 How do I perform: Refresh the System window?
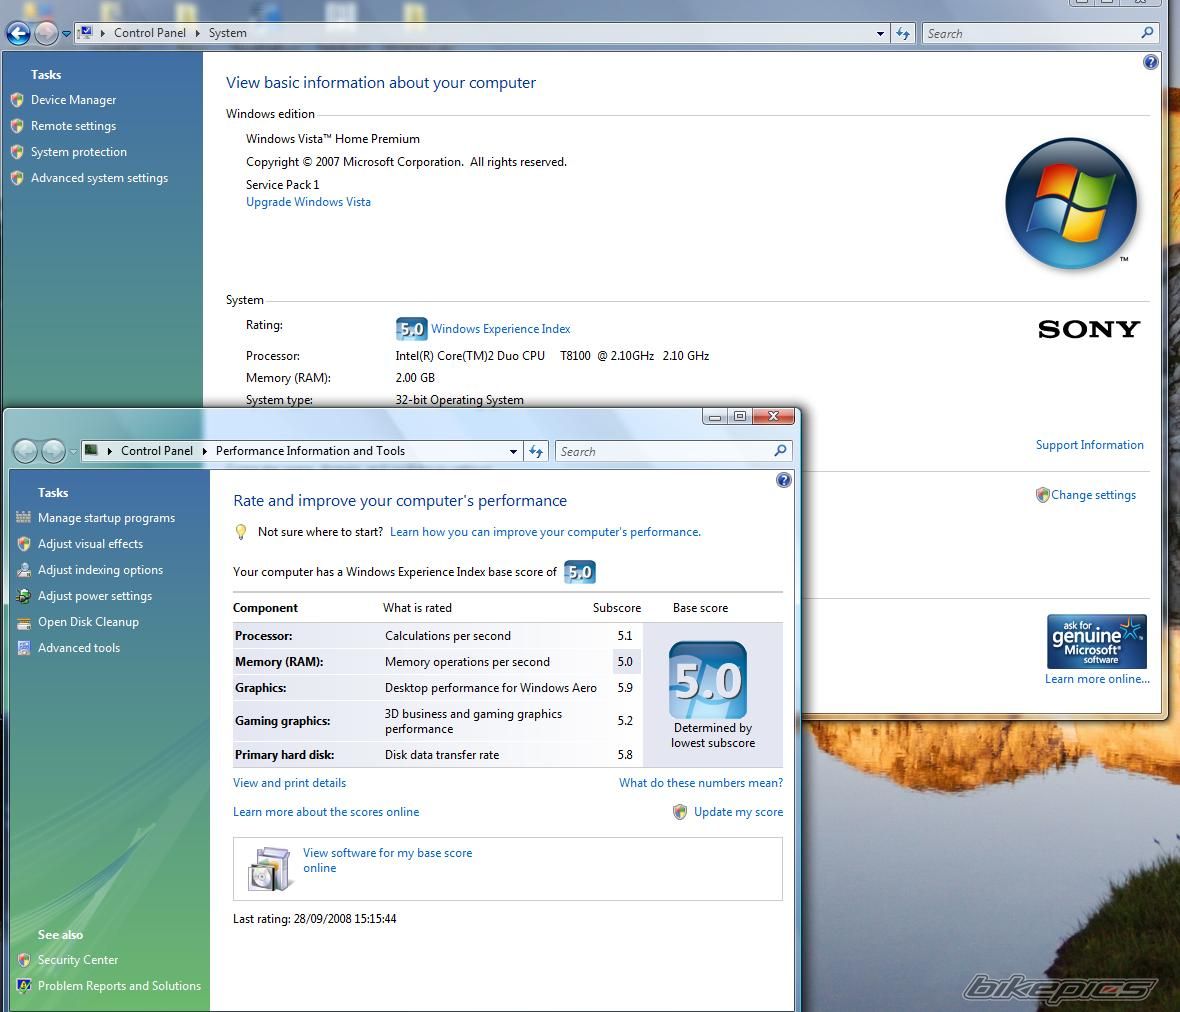point(902,33)
